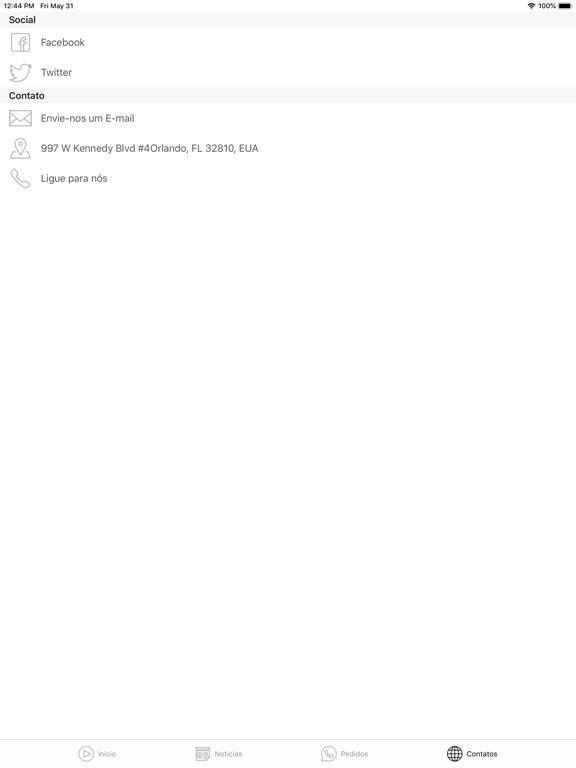The height and width of the screenshot is (768, 576).
Task: Tap the battery indicator in status bar
Action: point(565,6)
